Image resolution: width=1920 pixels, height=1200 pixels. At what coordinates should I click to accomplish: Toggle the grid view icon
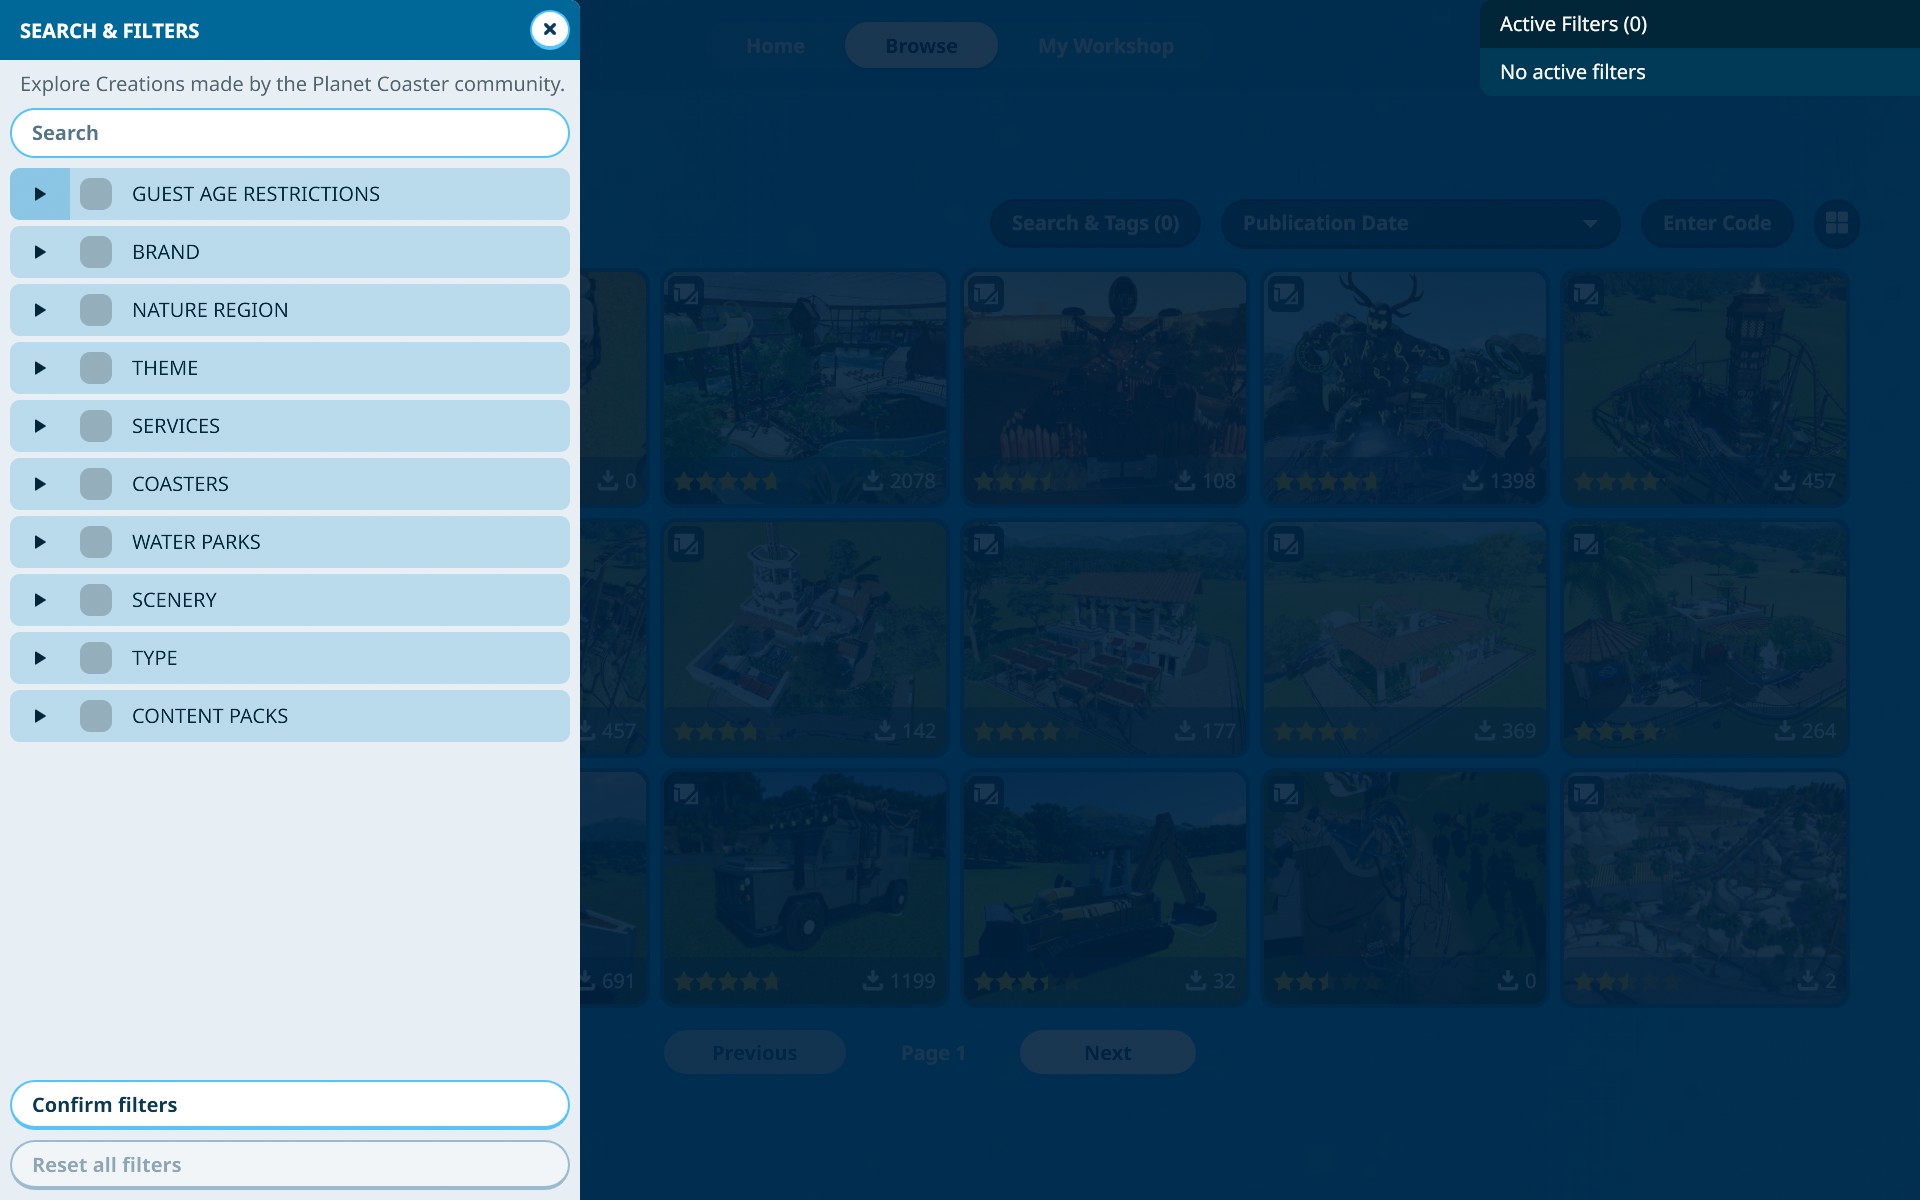pyautogui.click(x=1837, y=223)
